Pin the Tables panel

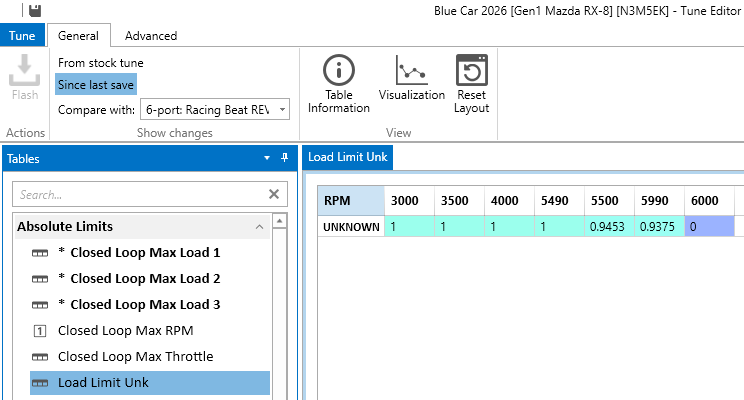point(284,158)
